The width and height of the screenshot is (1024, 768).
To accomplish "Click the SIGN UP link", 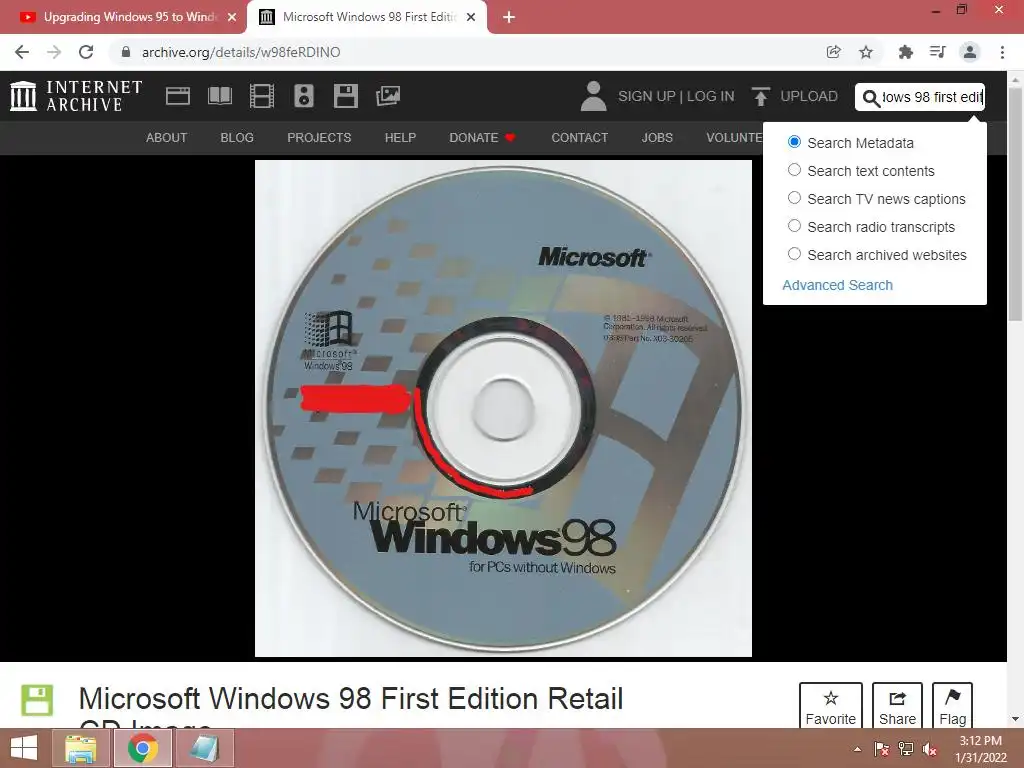I will 647,97.
